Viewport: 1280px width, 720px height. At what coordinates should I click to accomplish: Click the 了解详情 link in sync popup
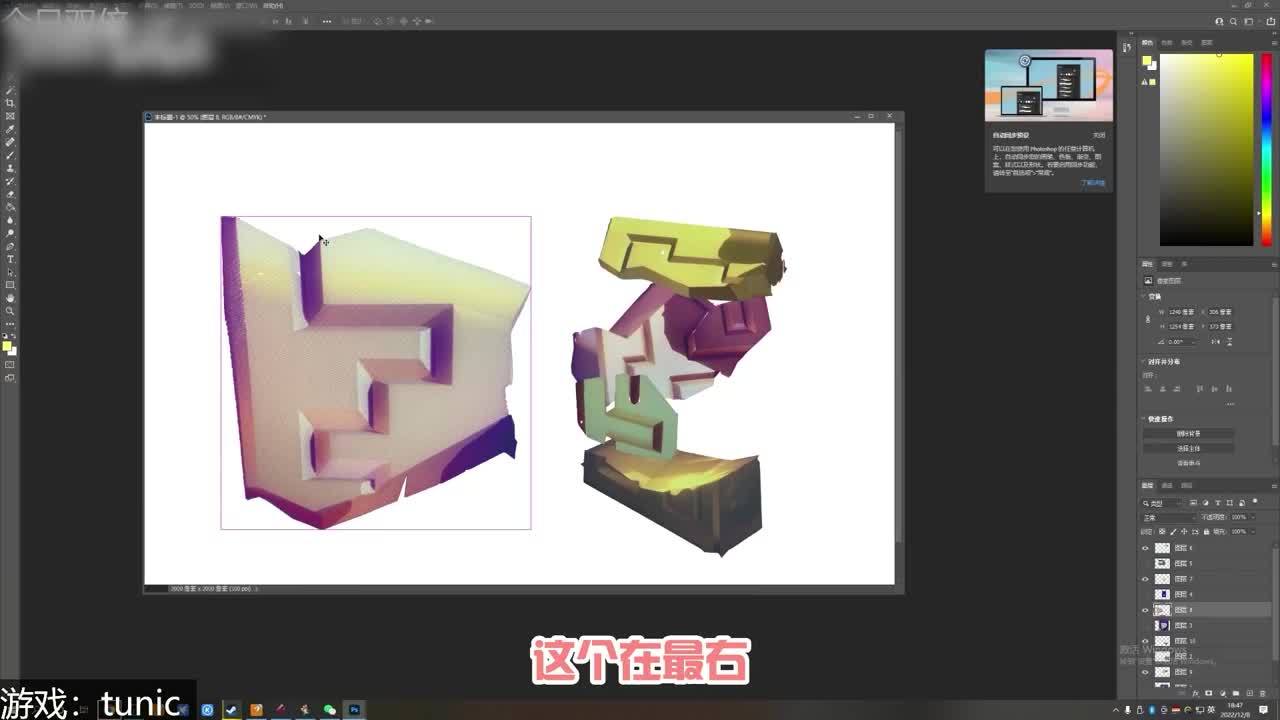(1092, 183)
